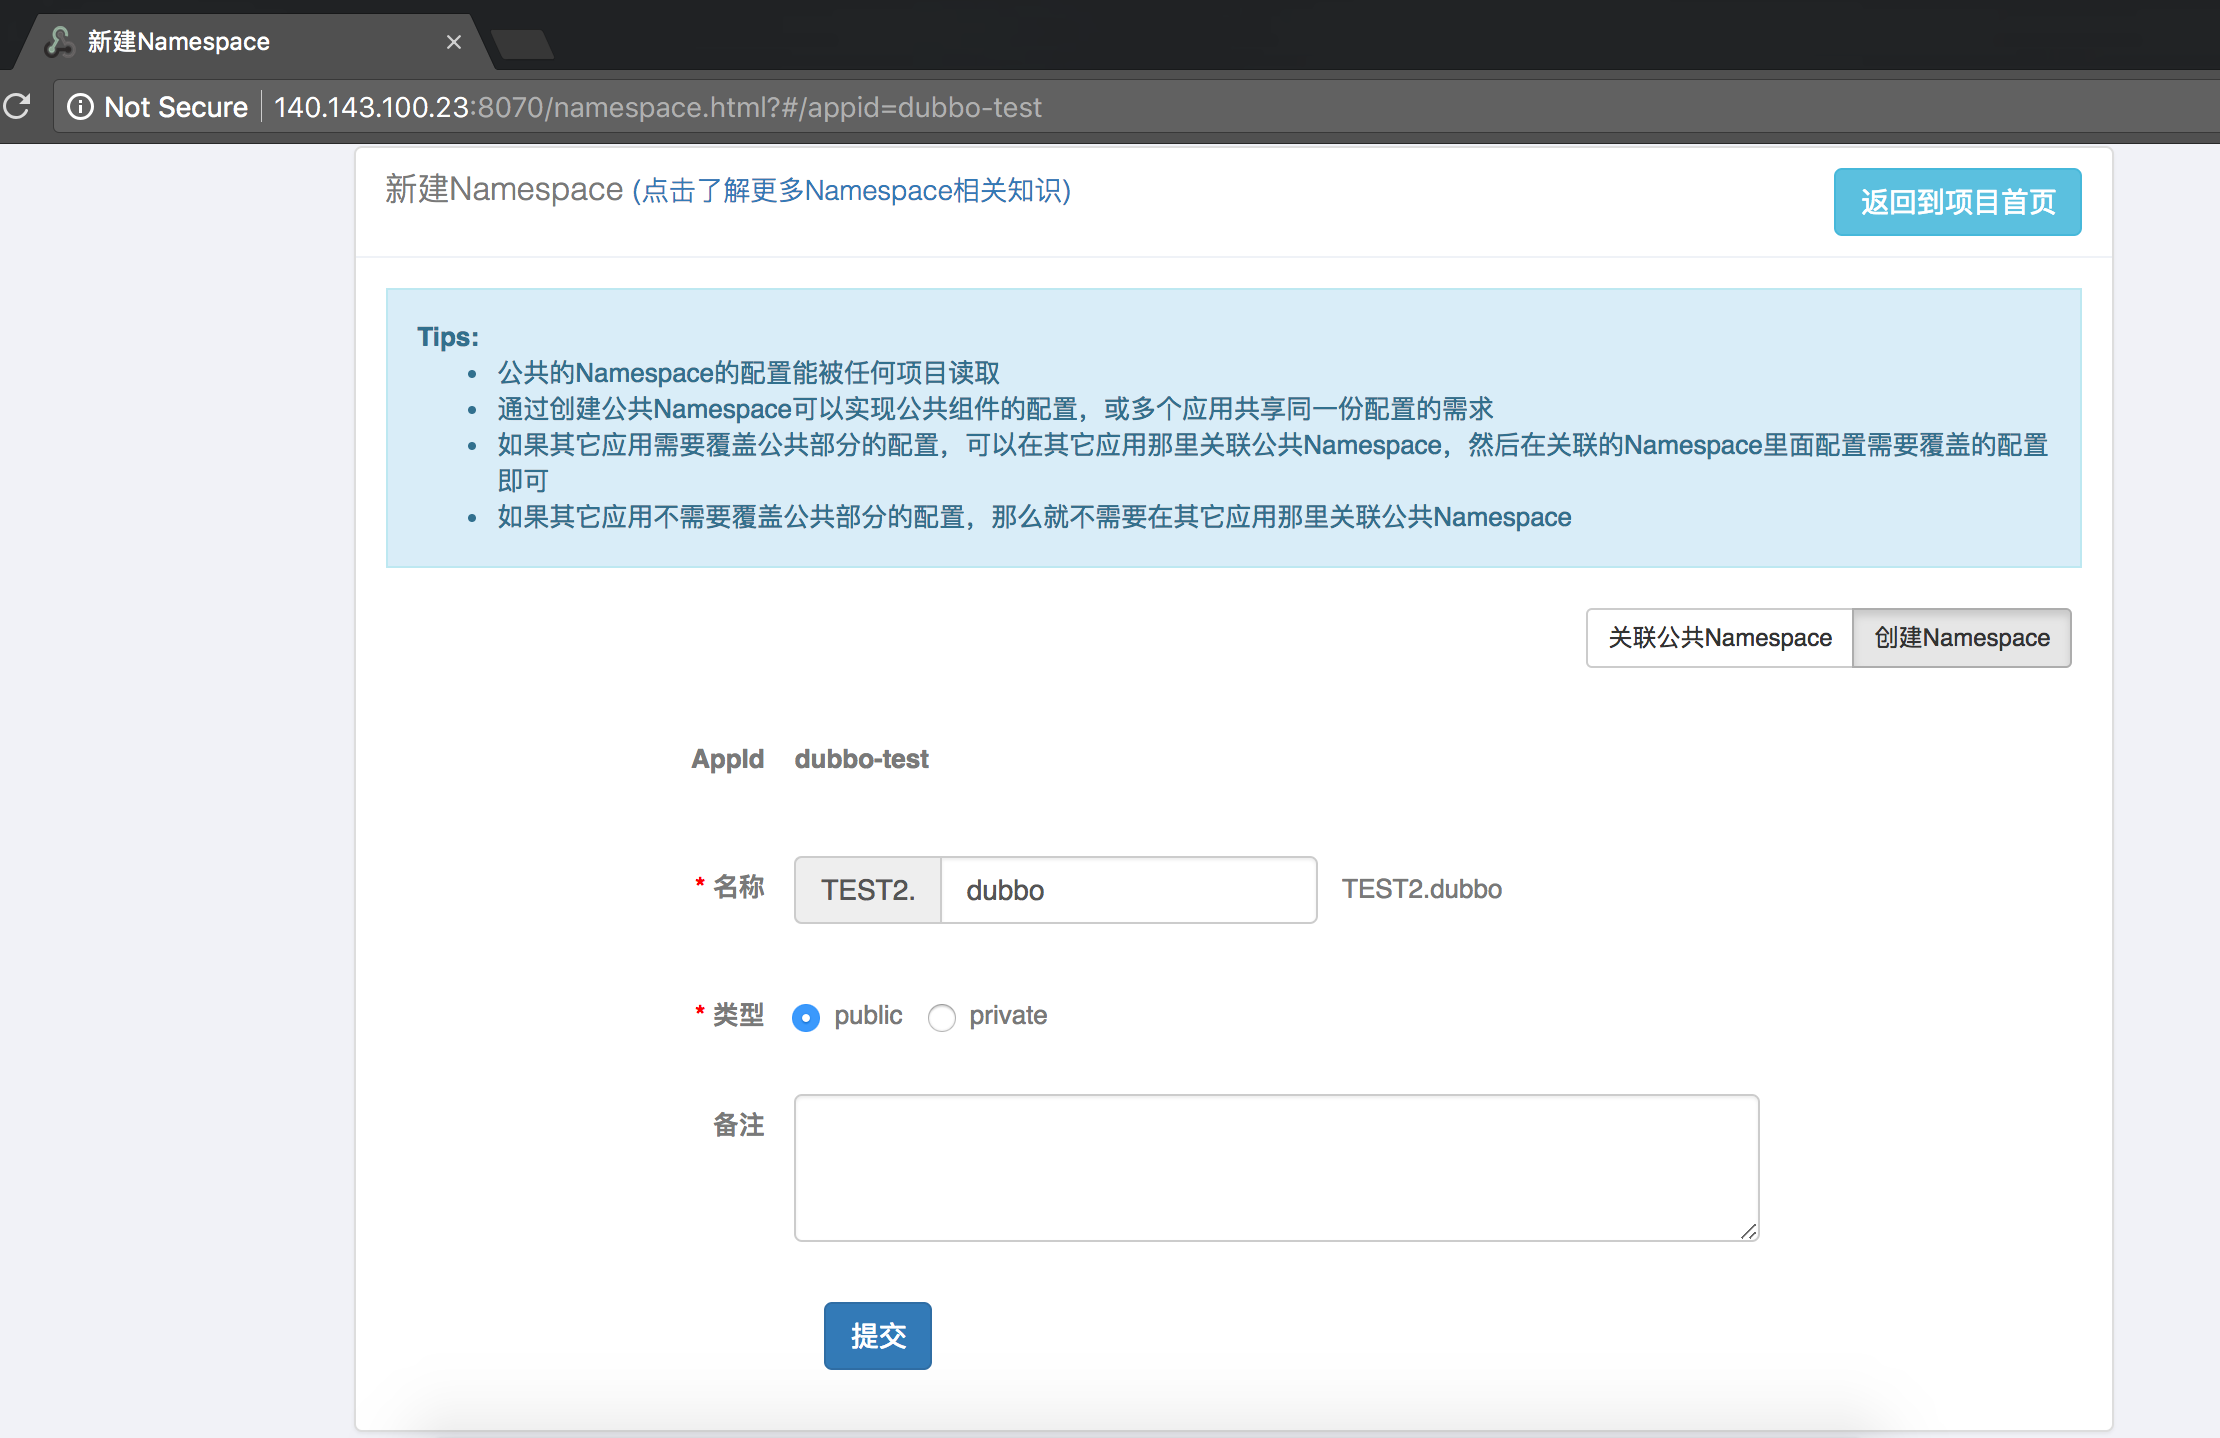The width and height of the screenshot is (2220, 1438).
Task: Click the textarea resize handle corner
Action: [1748, 1231]
